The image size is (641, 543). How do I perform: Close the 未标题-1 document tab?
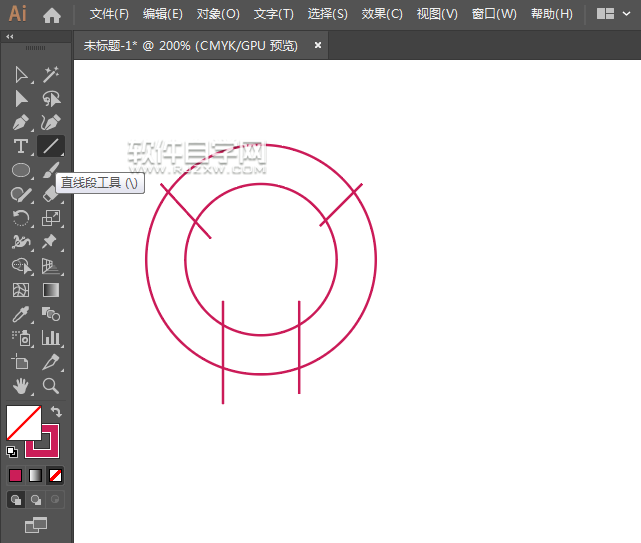point(318,45)
